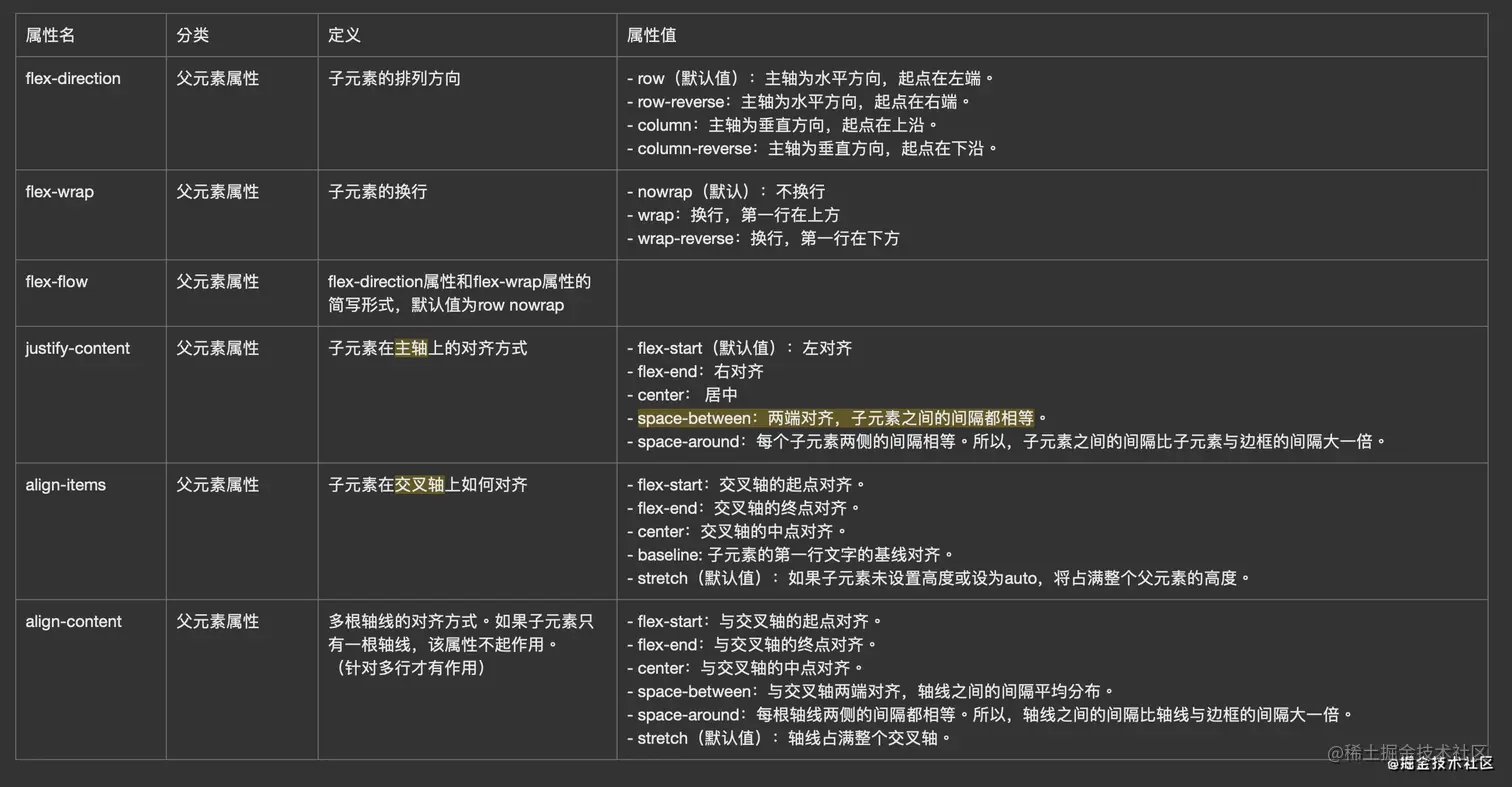This screenshot has height=787, width=1512.
Task: Click 父元素属性 in the flex-flow row
Action: coord(218,282)
